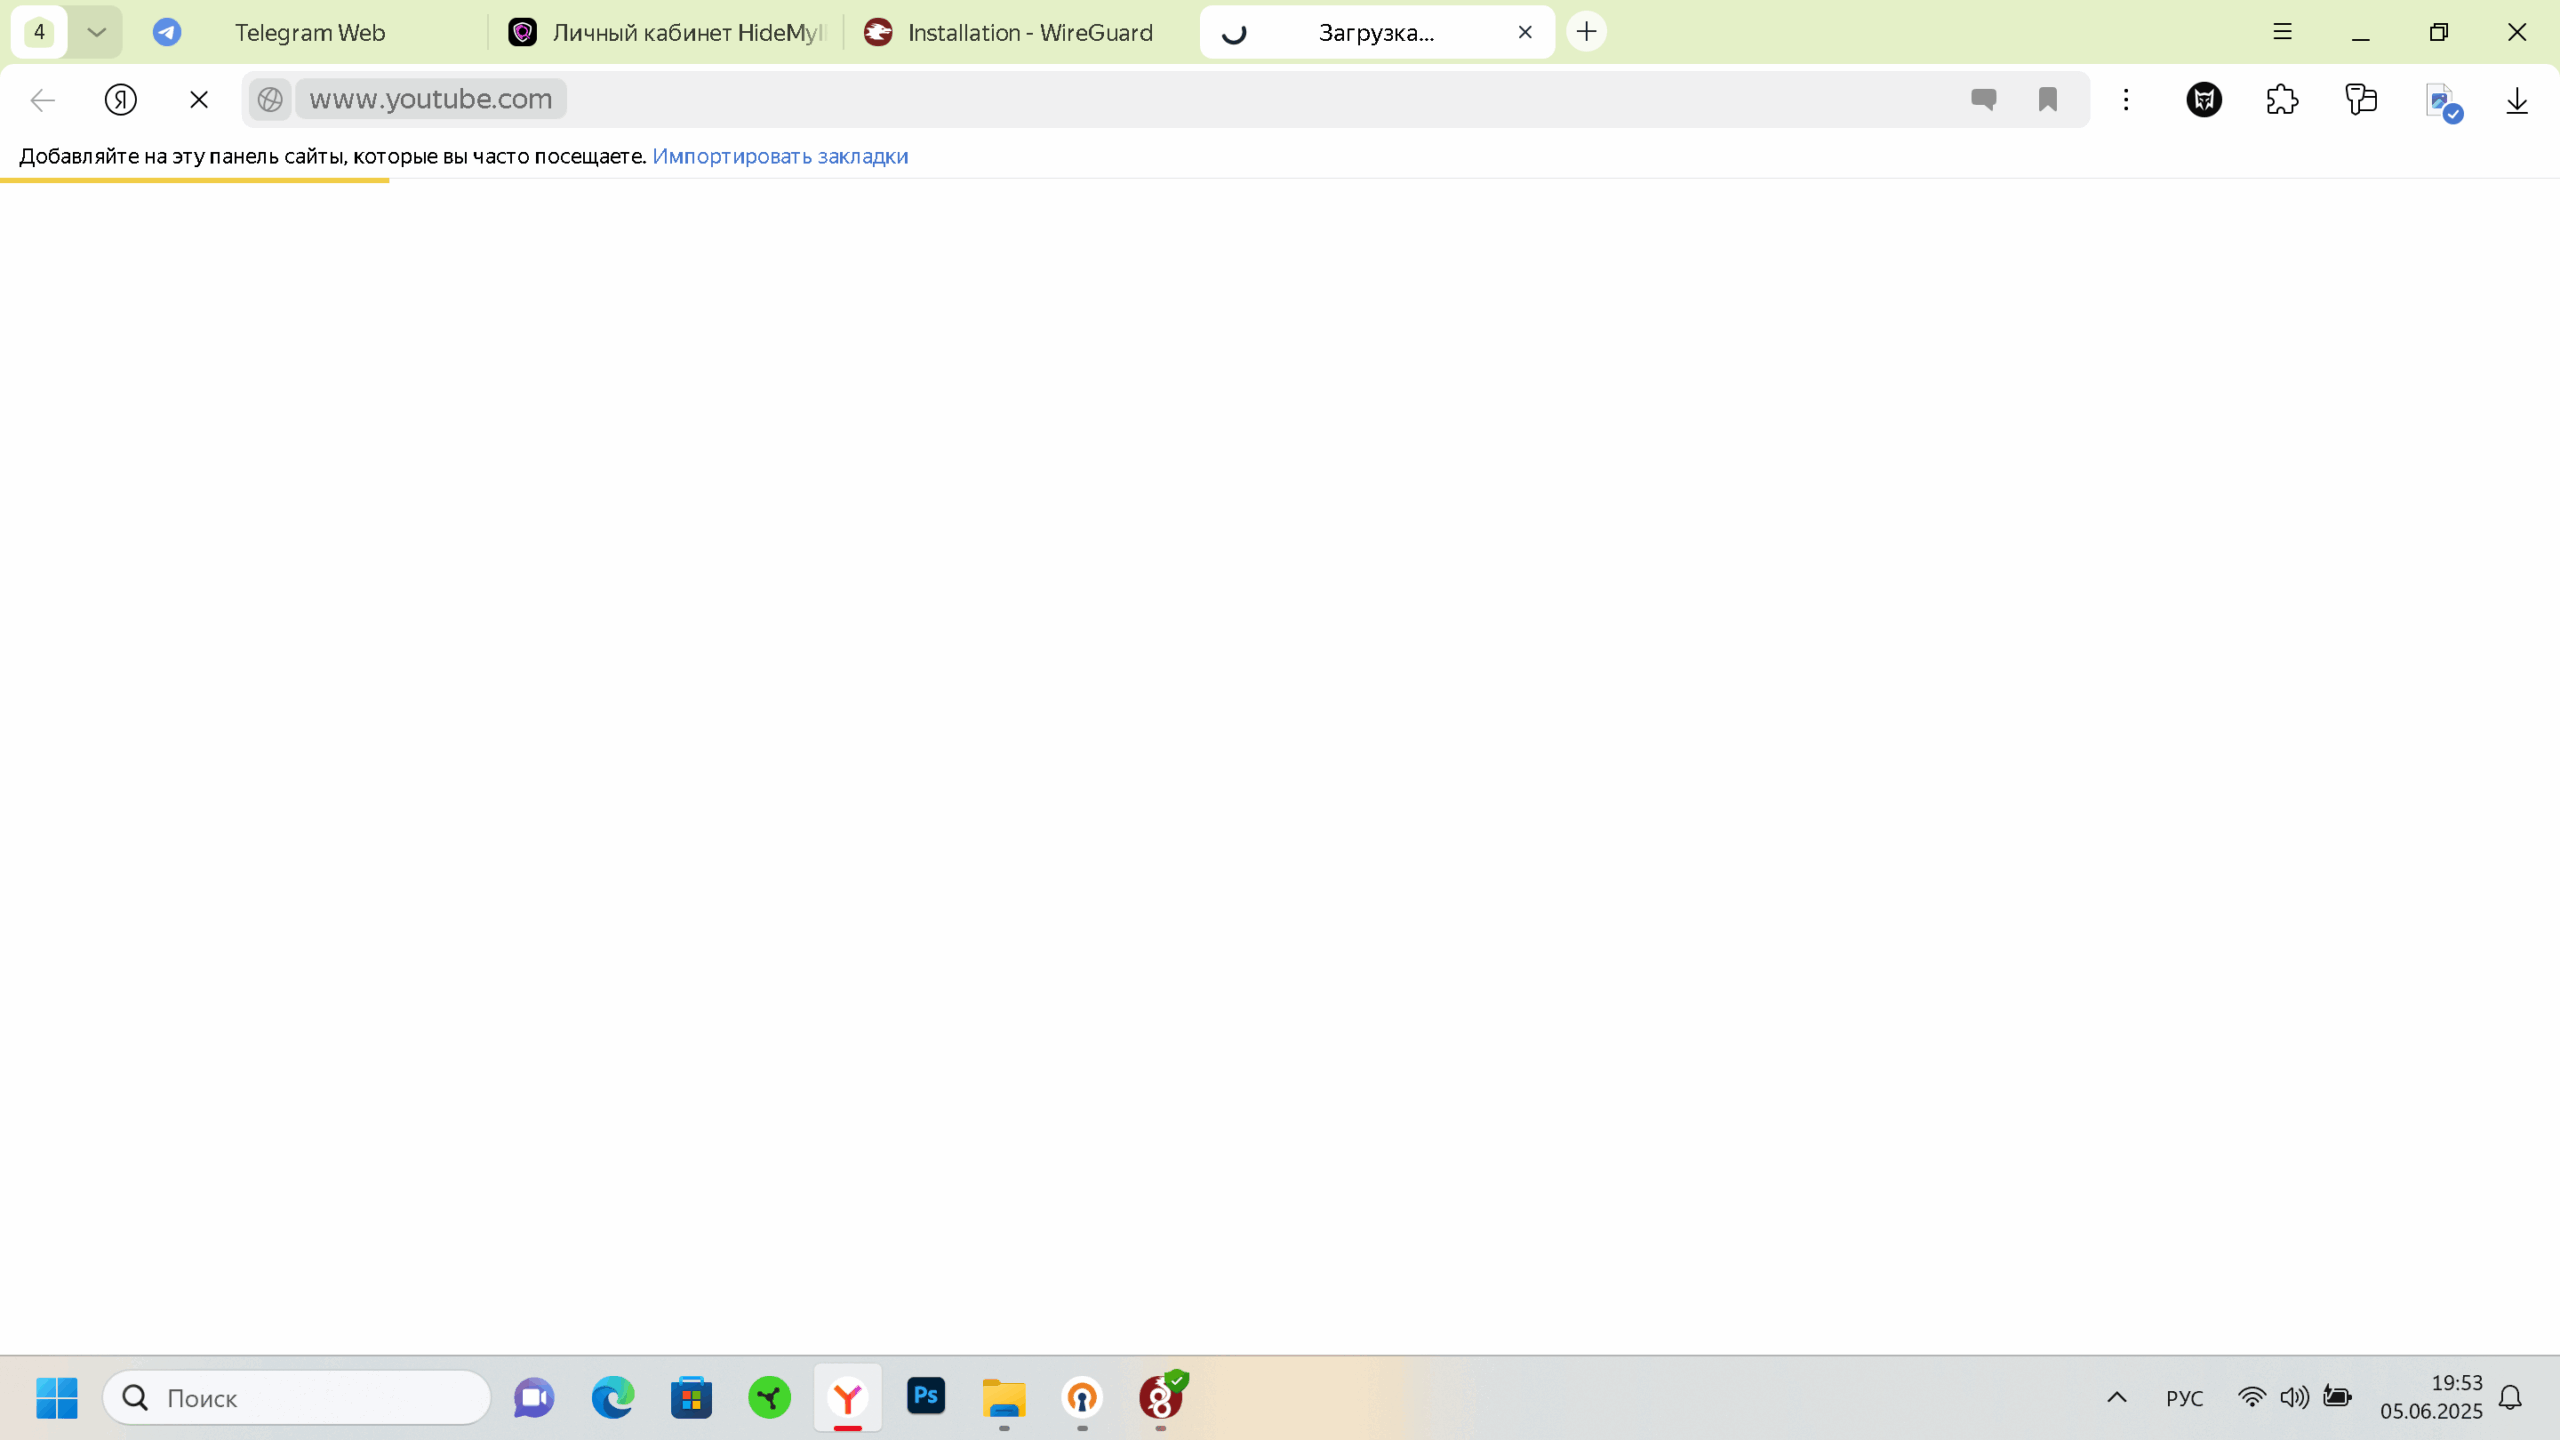Click the Импортировать закладки link
The image size is (2560, 1440).
point(780,156)
